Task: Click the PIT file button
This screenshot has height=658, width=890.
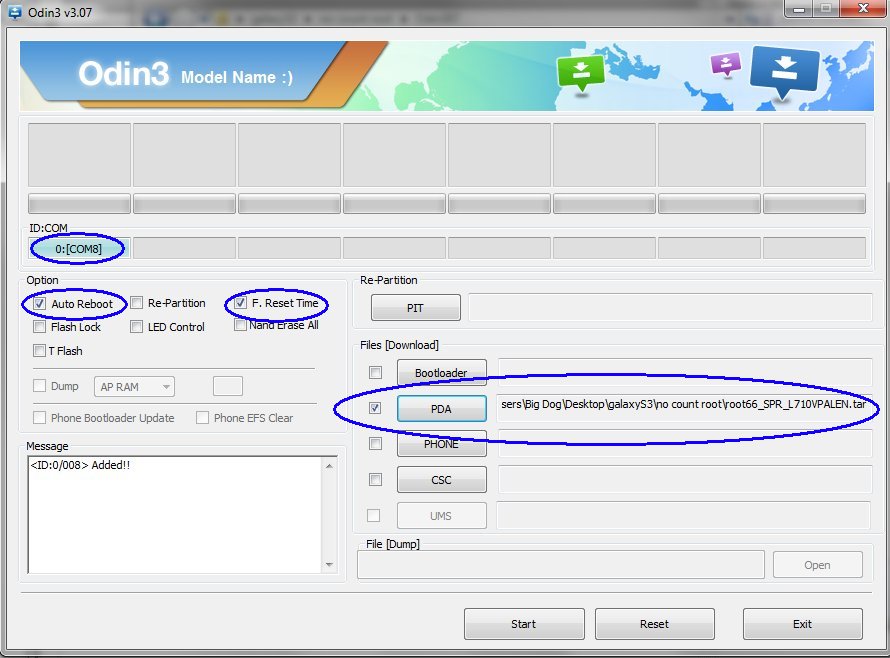Action: pyautogui.click(x=415, y=308)
